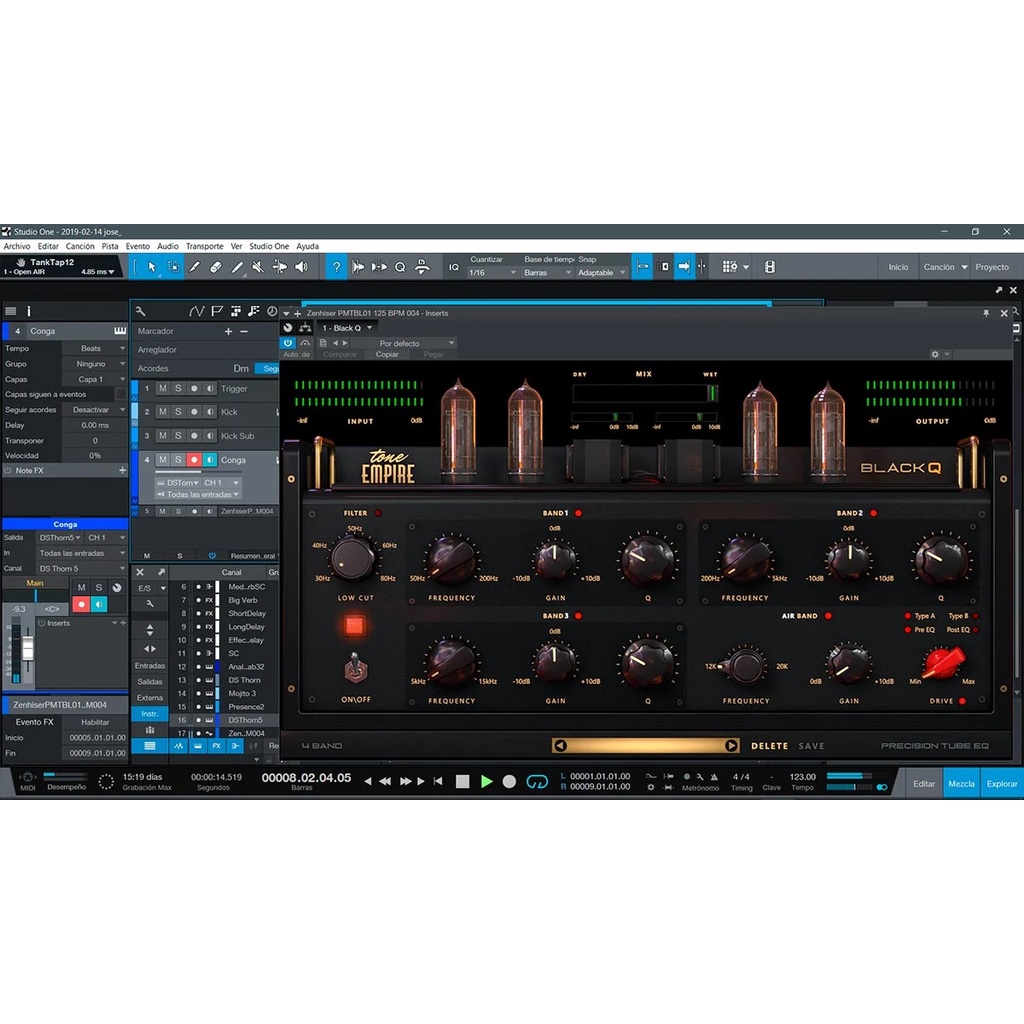Select the Listen speaker tool
The width and height of the screenshot is (1024, 1024).
tap(301, 267)
